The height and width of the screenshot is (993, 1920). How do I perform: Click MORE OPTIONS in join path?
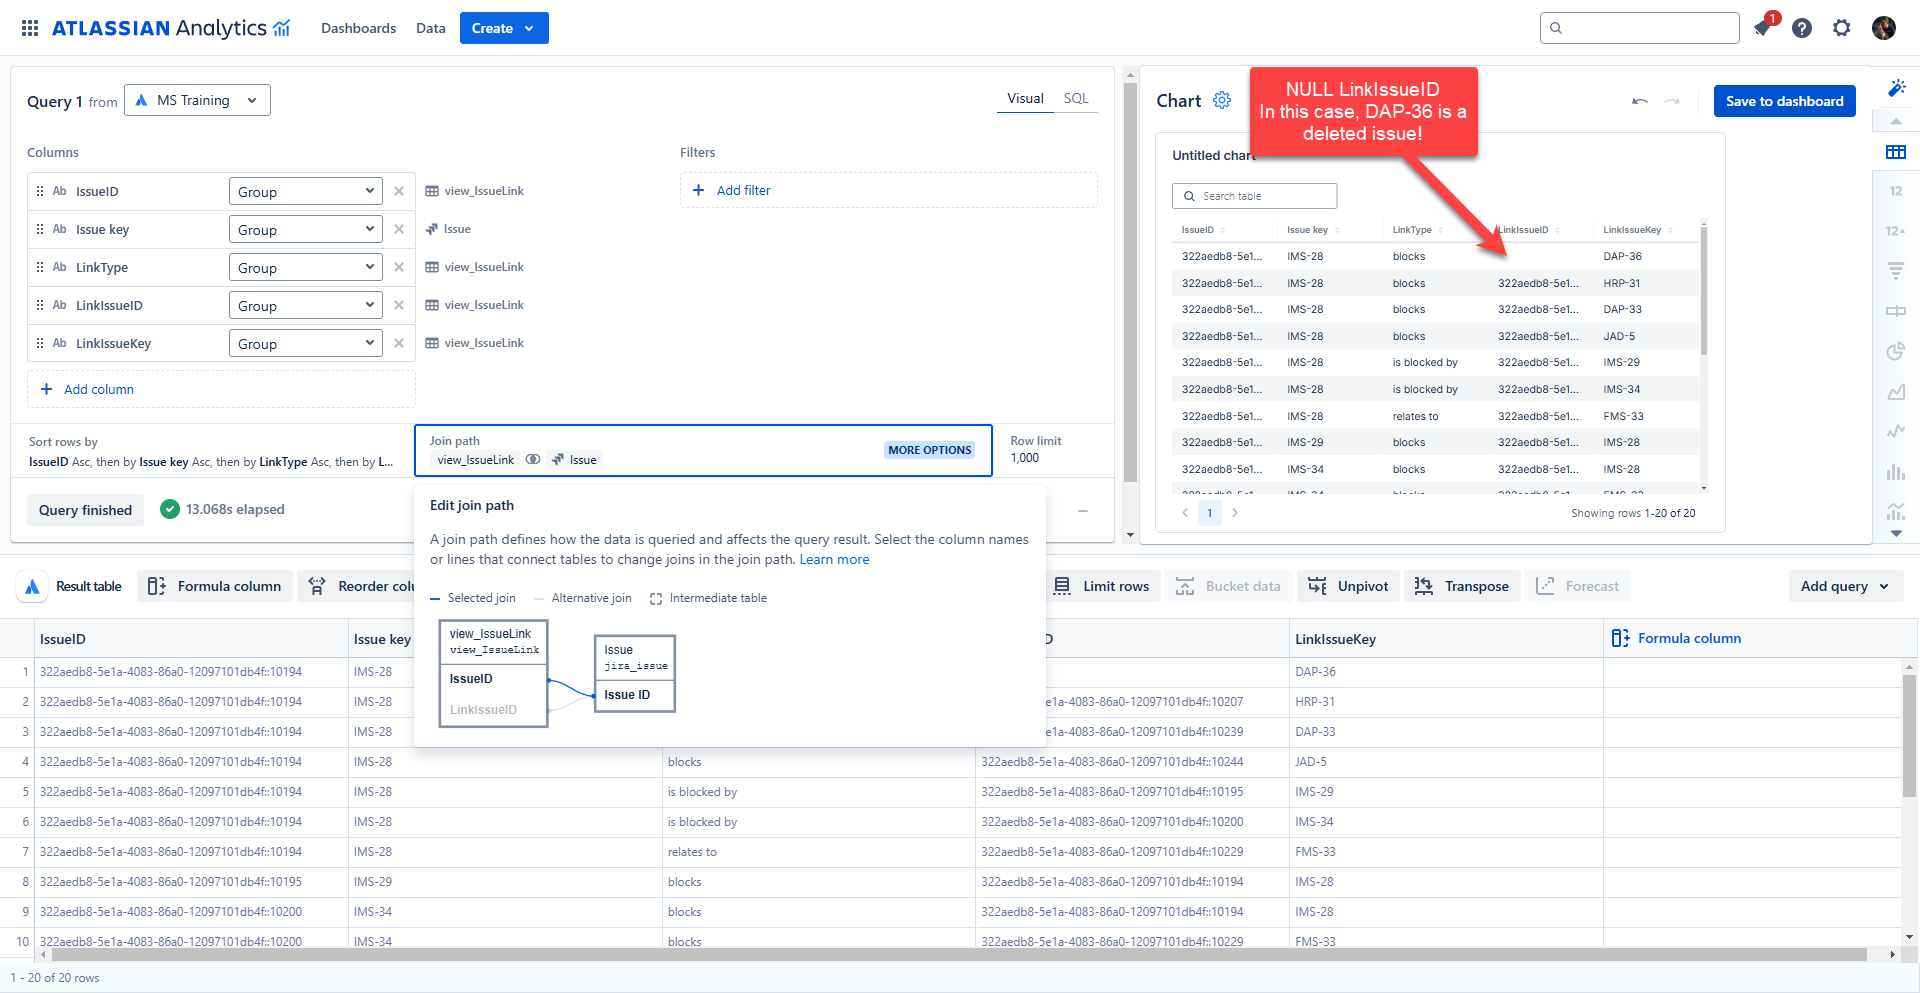coord(930,450)
